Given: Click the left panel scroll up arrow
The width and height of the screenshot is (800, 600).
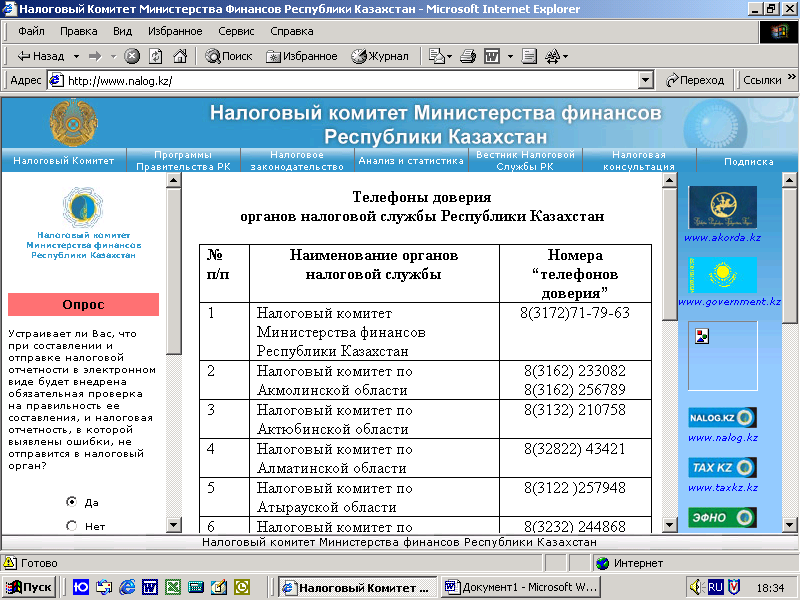Looking at the screenshot, I should [173, 180].
